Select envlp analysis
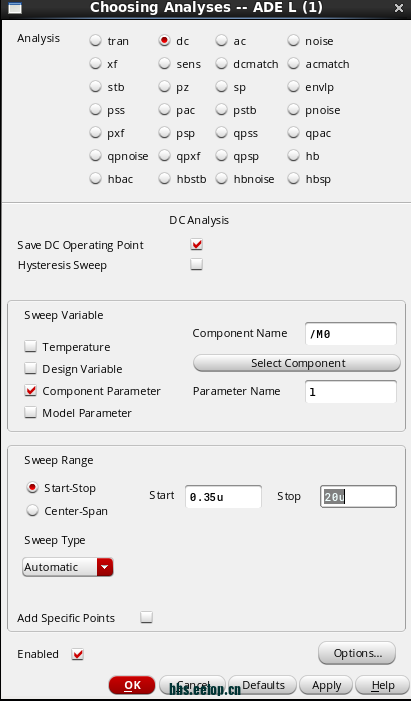The width and height of the screenshot is (411, 701). pyautogui.click(x=293, y=87)
